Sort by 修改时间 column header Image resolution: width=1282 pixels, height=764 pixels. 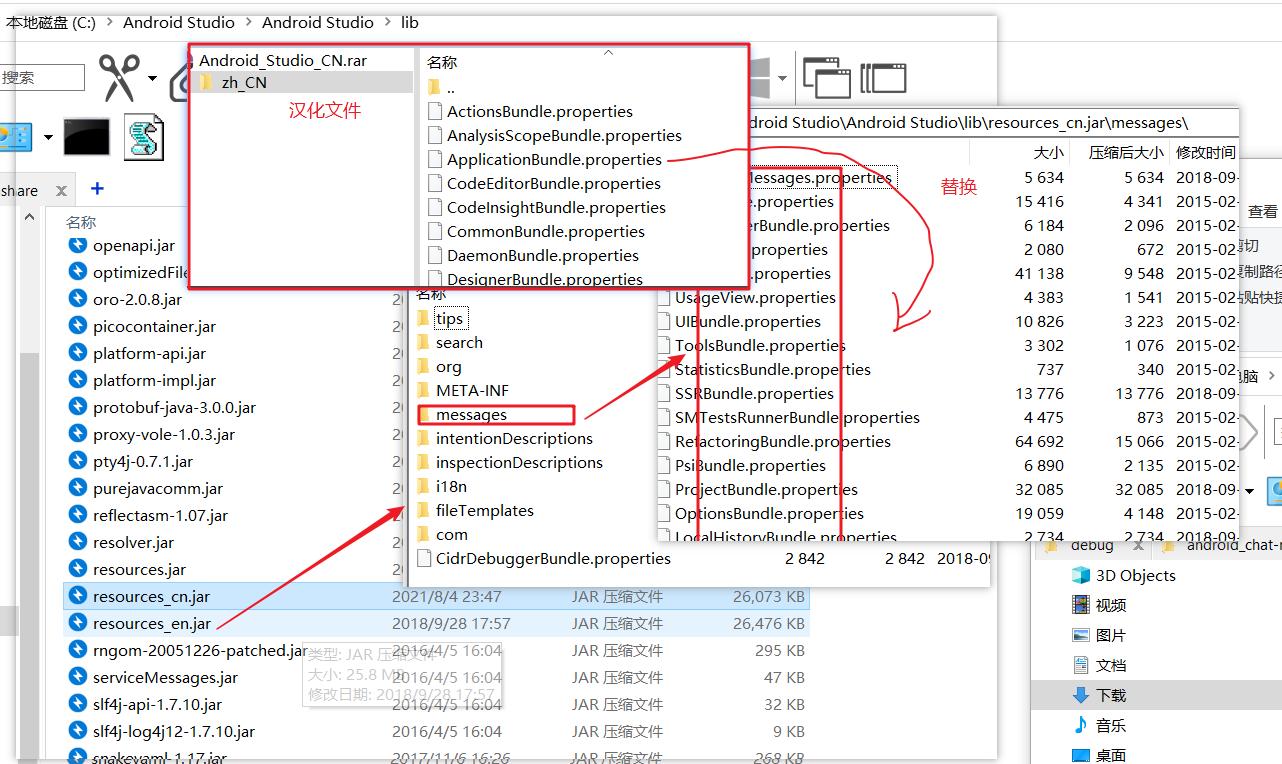point(1205,153)
